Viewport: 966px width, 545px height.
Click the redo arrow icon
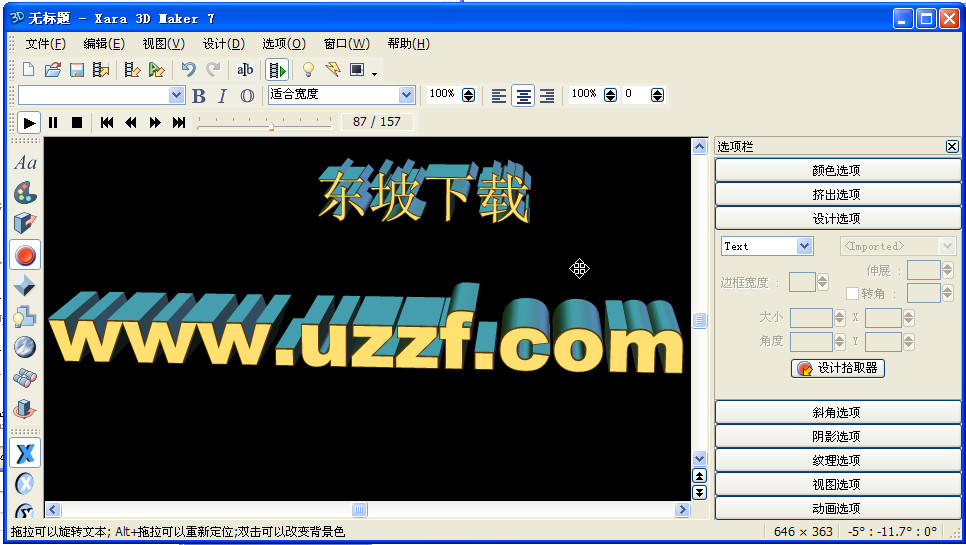pyautogui.click(x=213, y=70)
